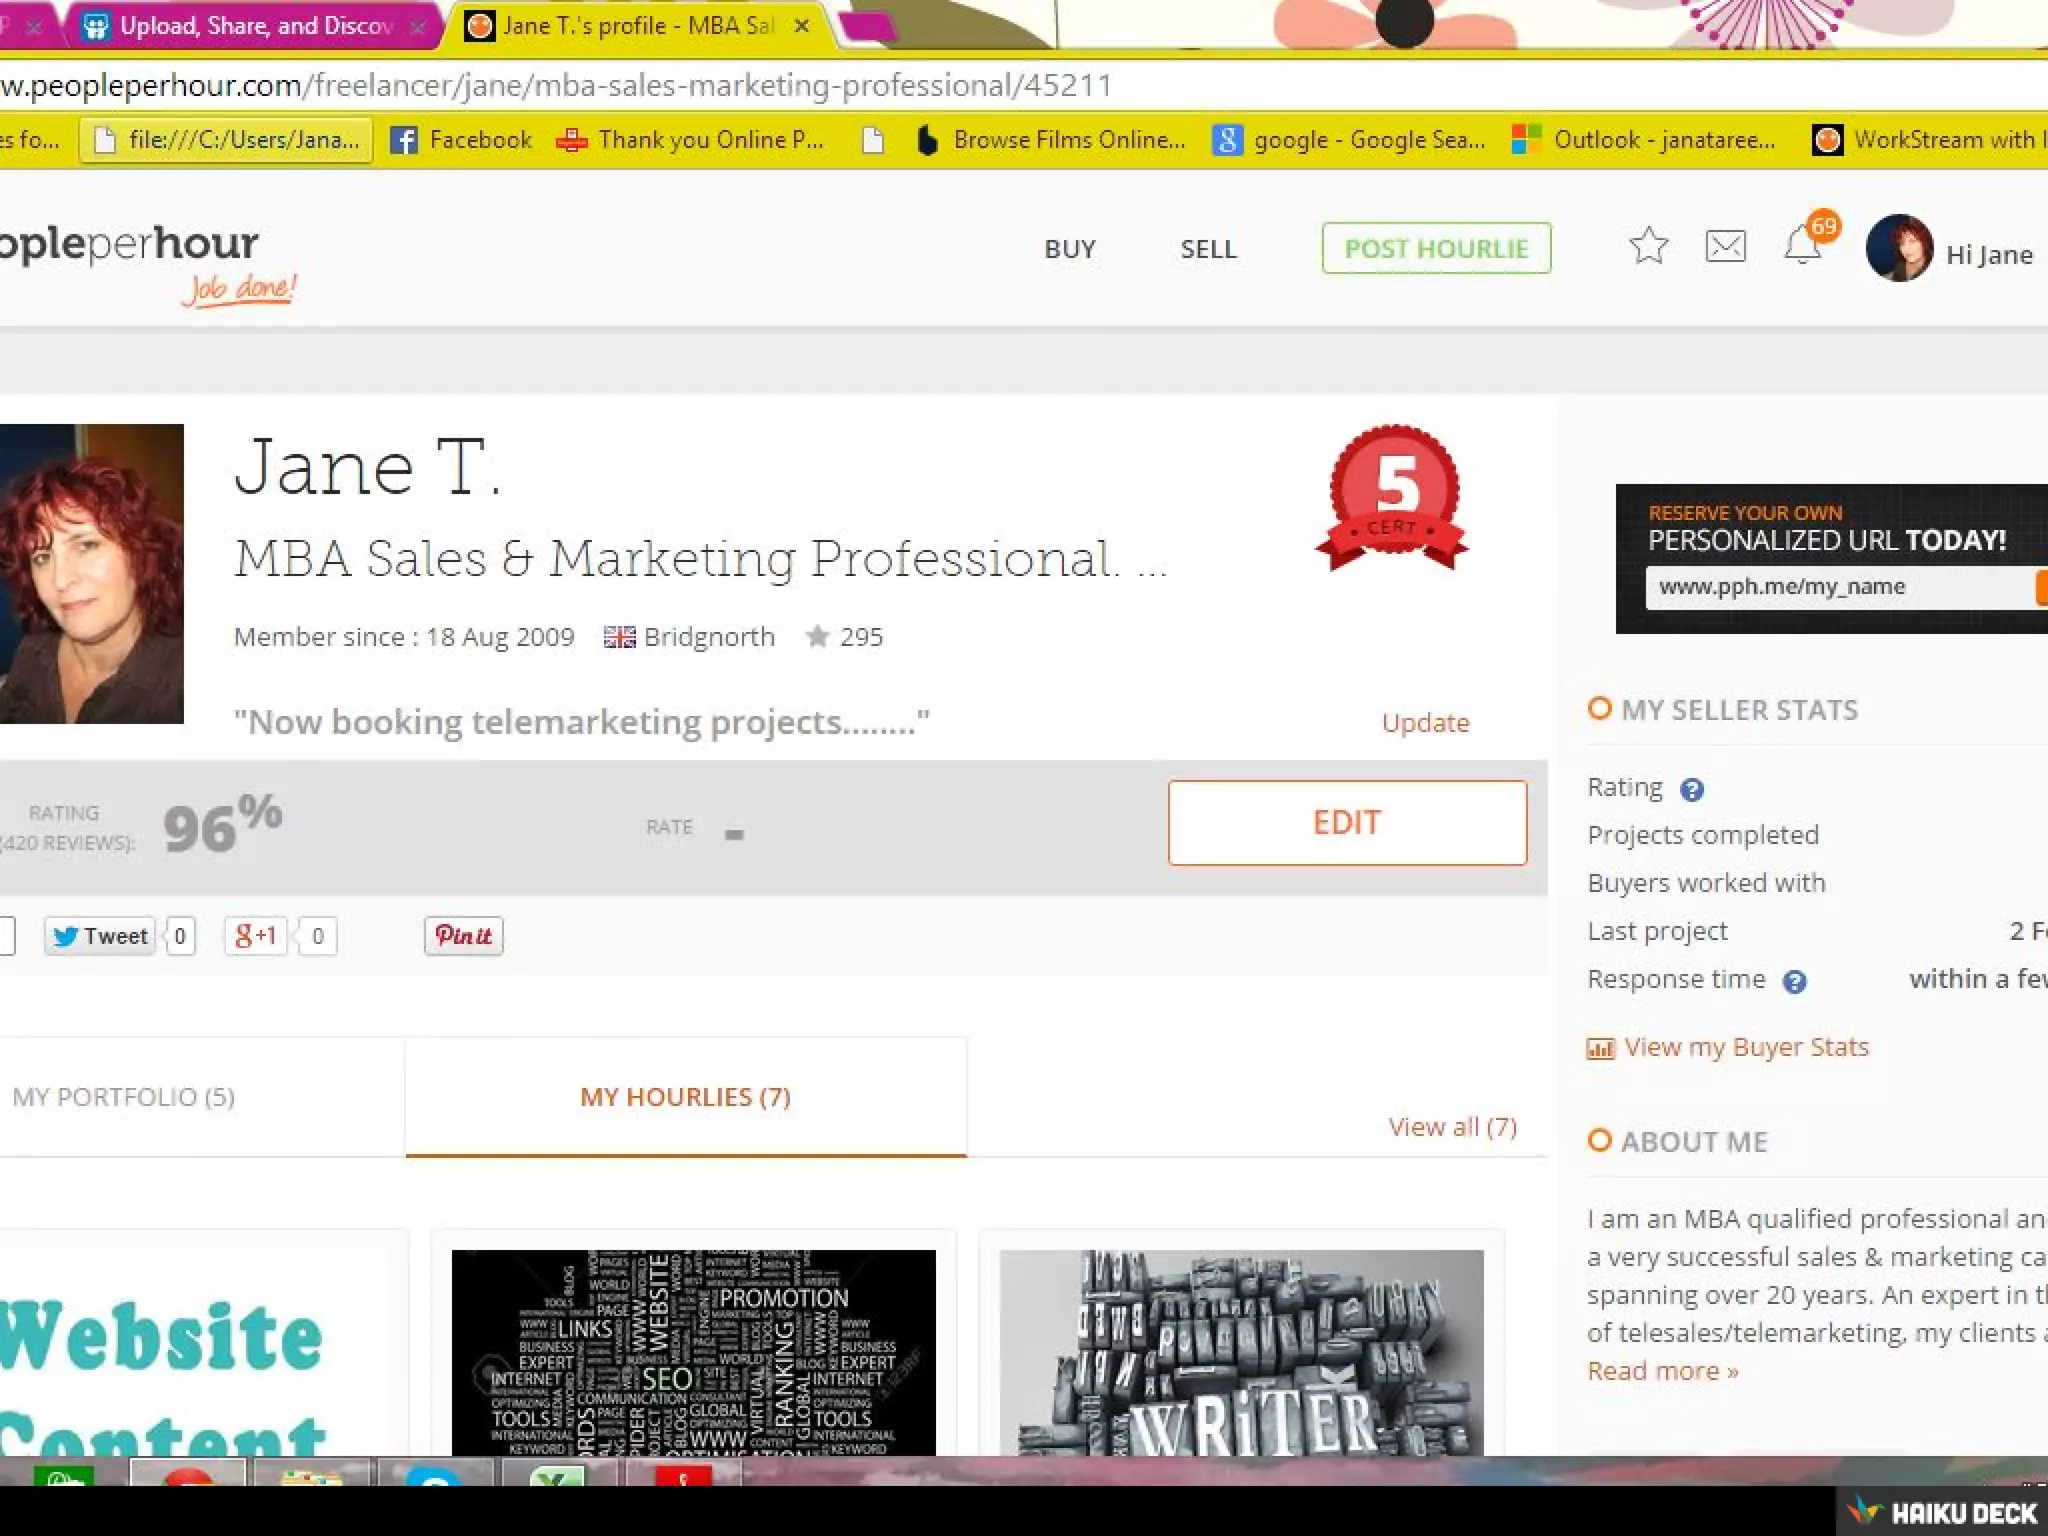The height and width of the screenshot is (1536, 2048).
Task: Click the favorites star icon in header
Action: [x=1648, y=246]
